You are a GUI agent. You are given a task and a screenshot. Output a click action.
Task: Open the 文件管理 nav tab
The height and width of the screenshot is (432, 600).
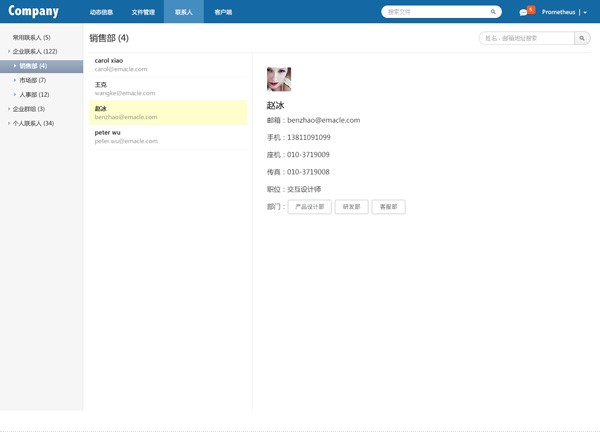coord(143,12)
